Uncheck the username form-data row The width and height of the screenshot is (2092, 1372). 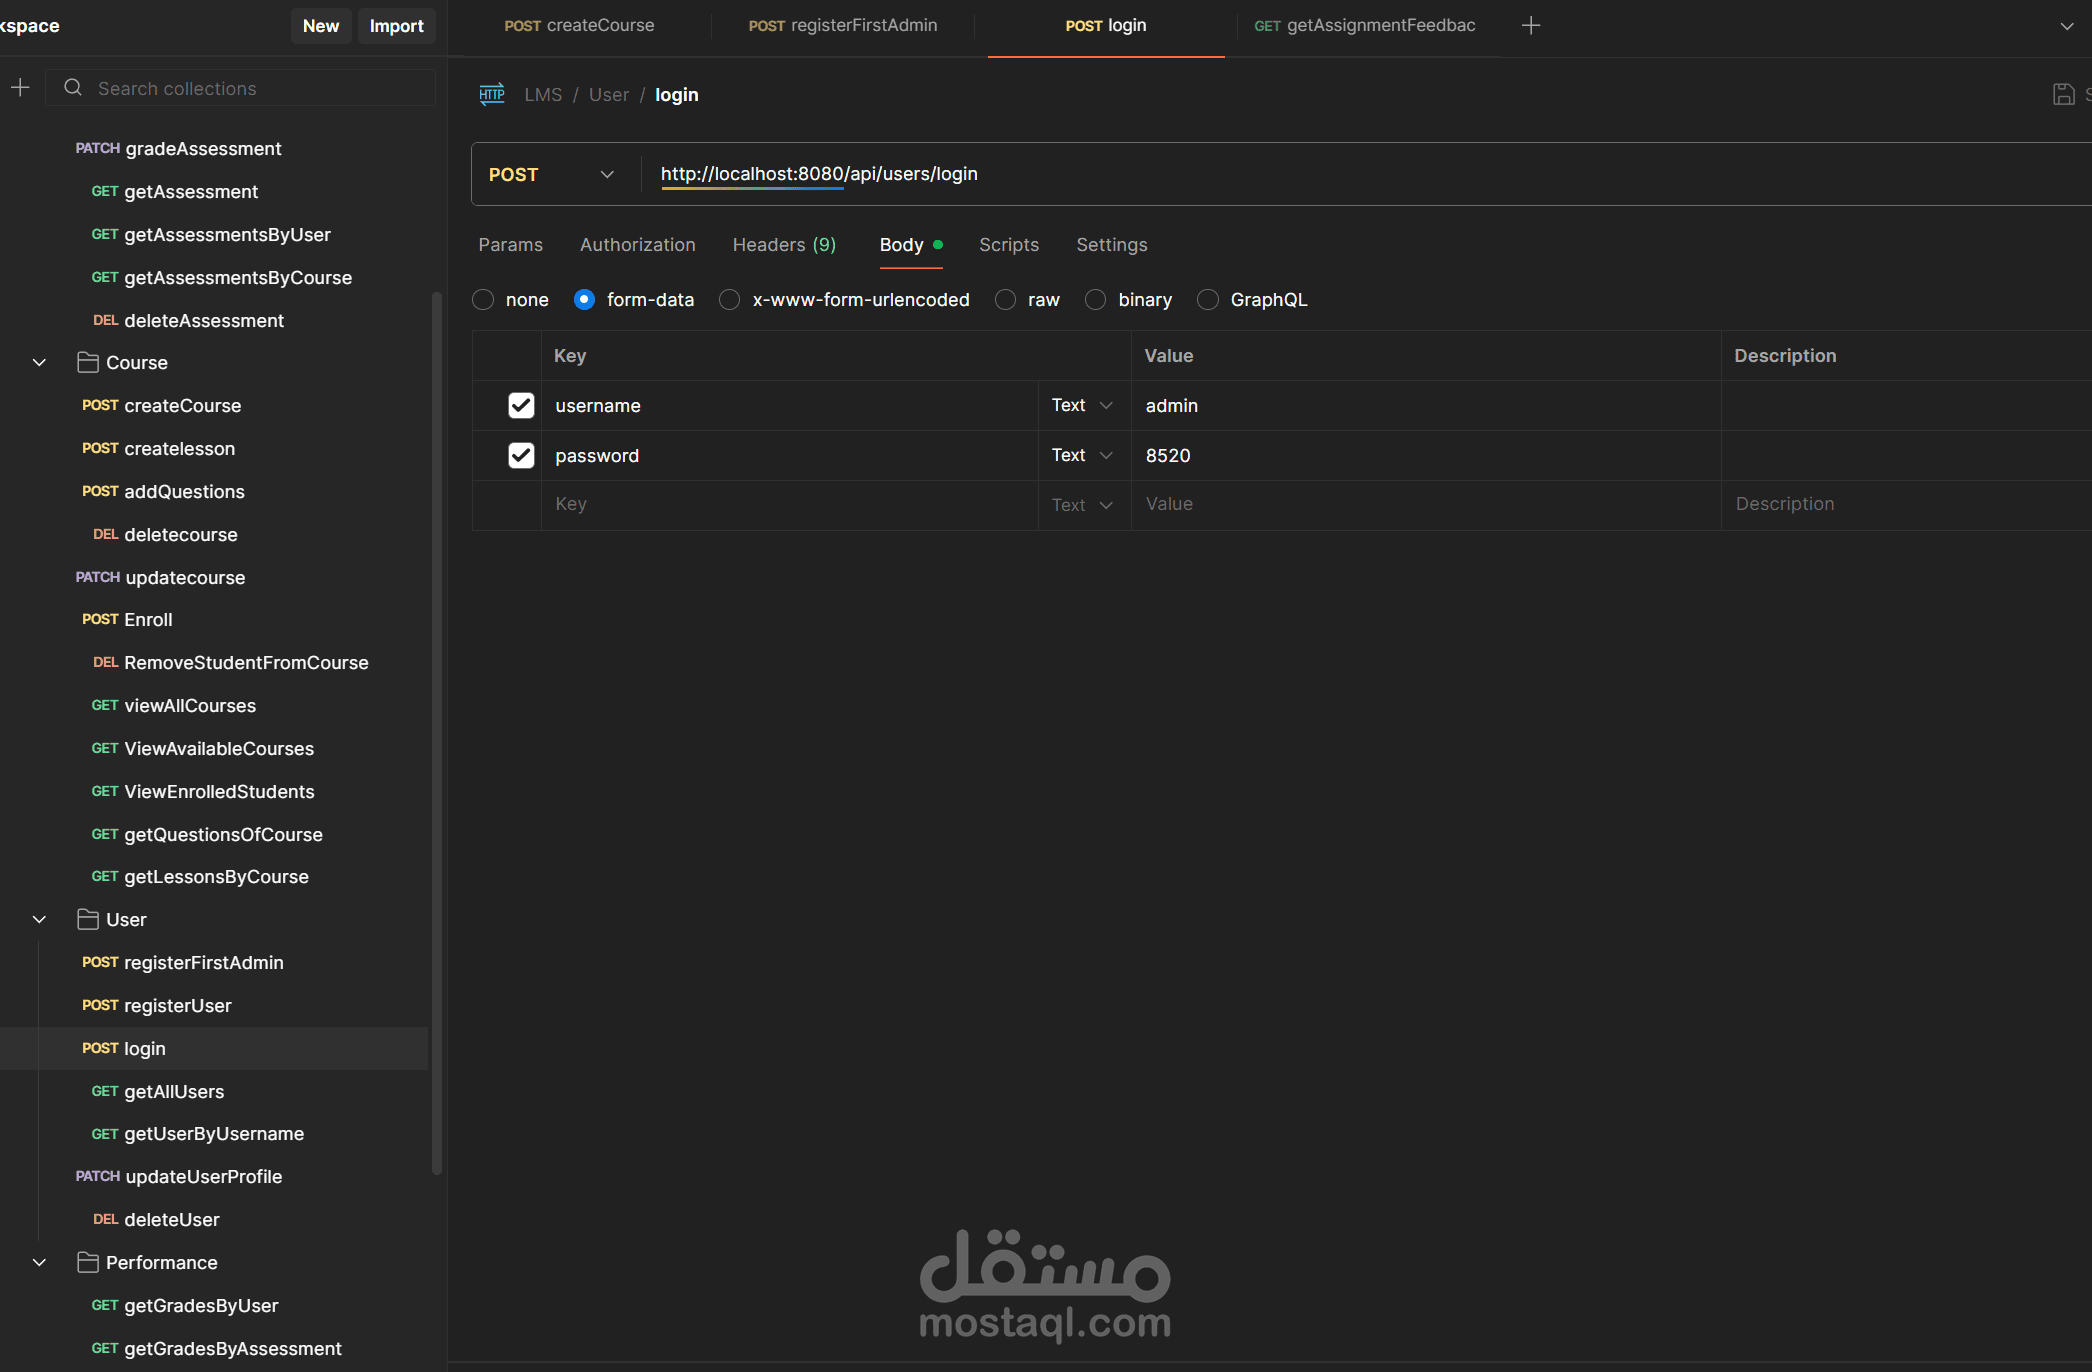[521, 405]
